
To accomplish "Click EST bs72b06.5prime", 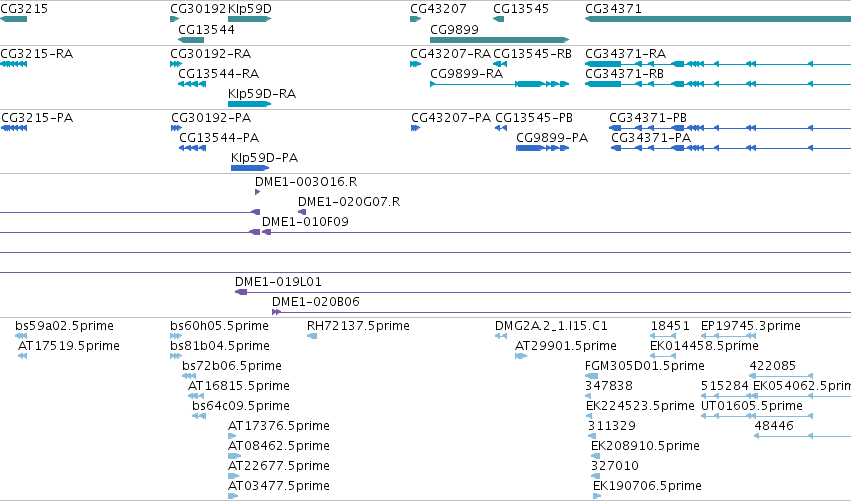I will 232,366.
